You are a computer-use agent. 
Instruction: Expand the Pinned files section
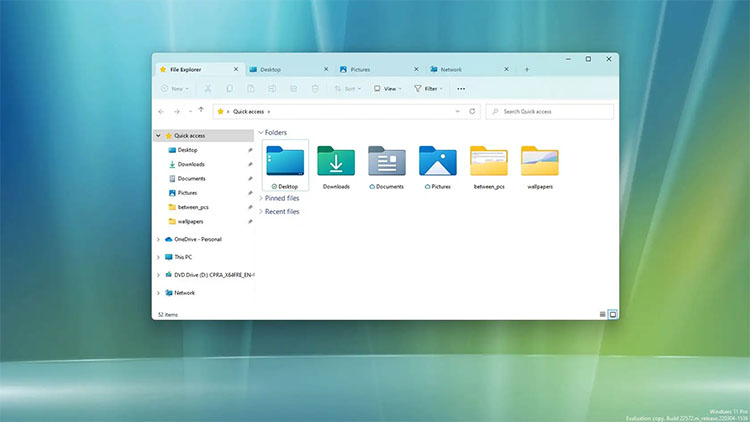[261, 198]
